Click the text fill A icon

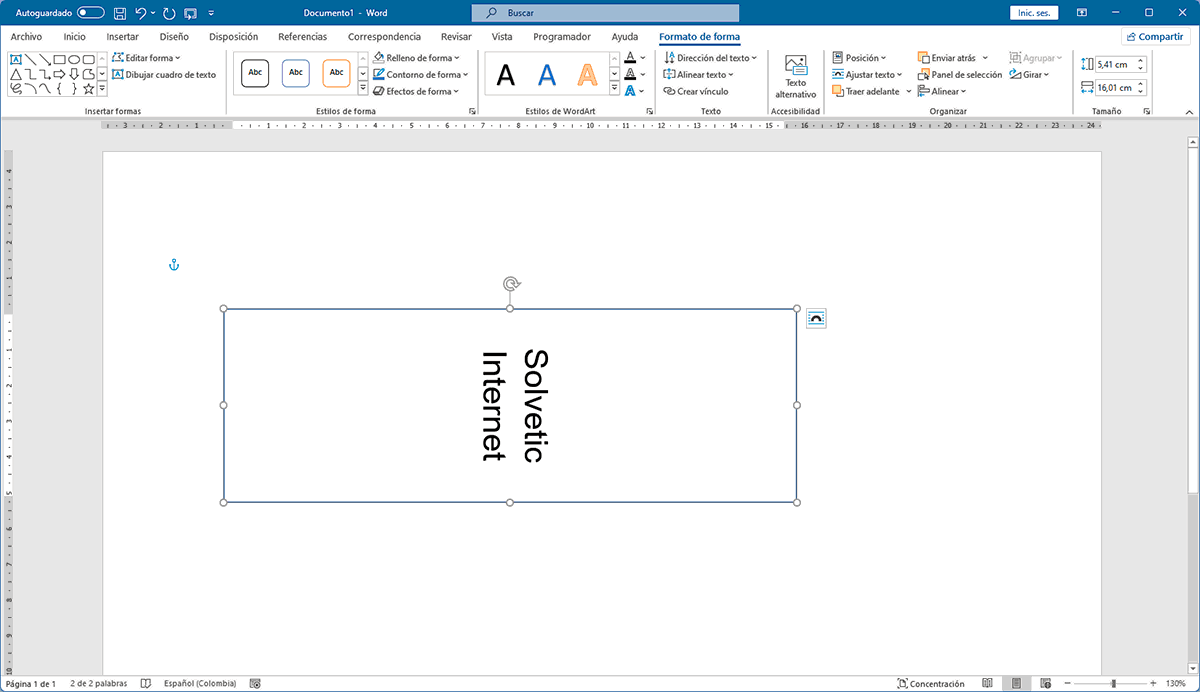(x=630, y=58)
